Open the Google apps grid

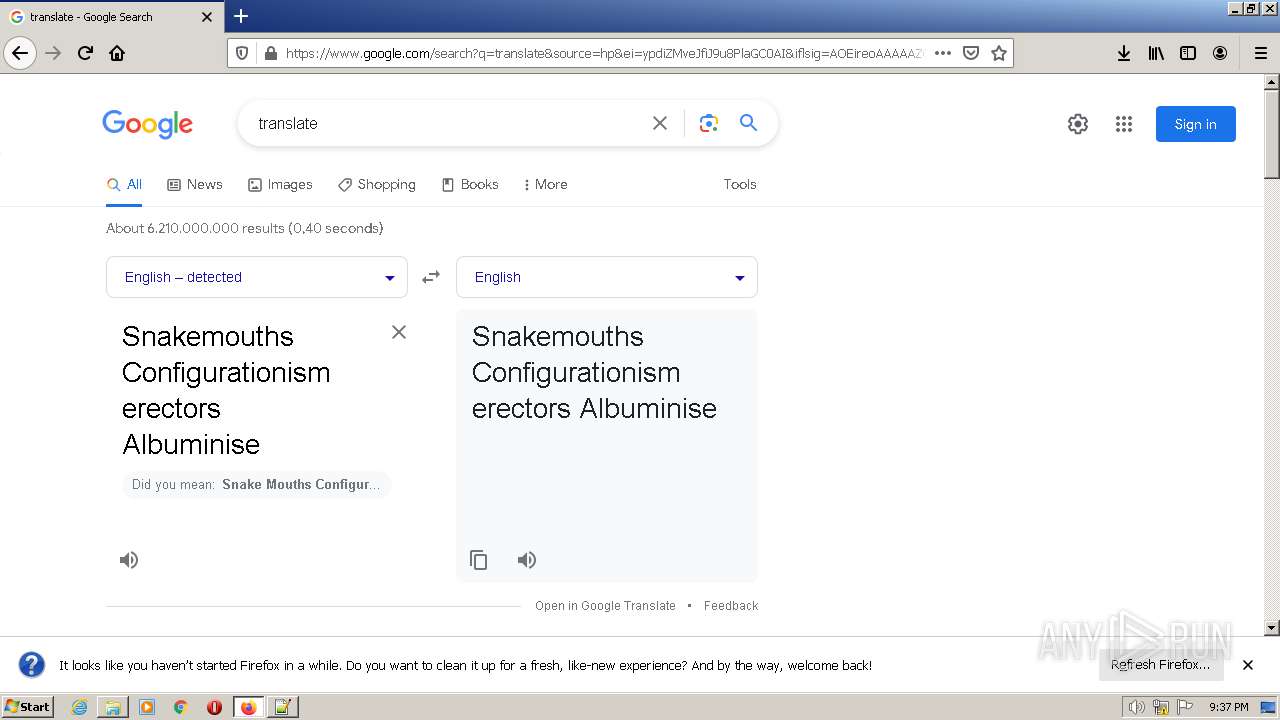[1124, 124]
